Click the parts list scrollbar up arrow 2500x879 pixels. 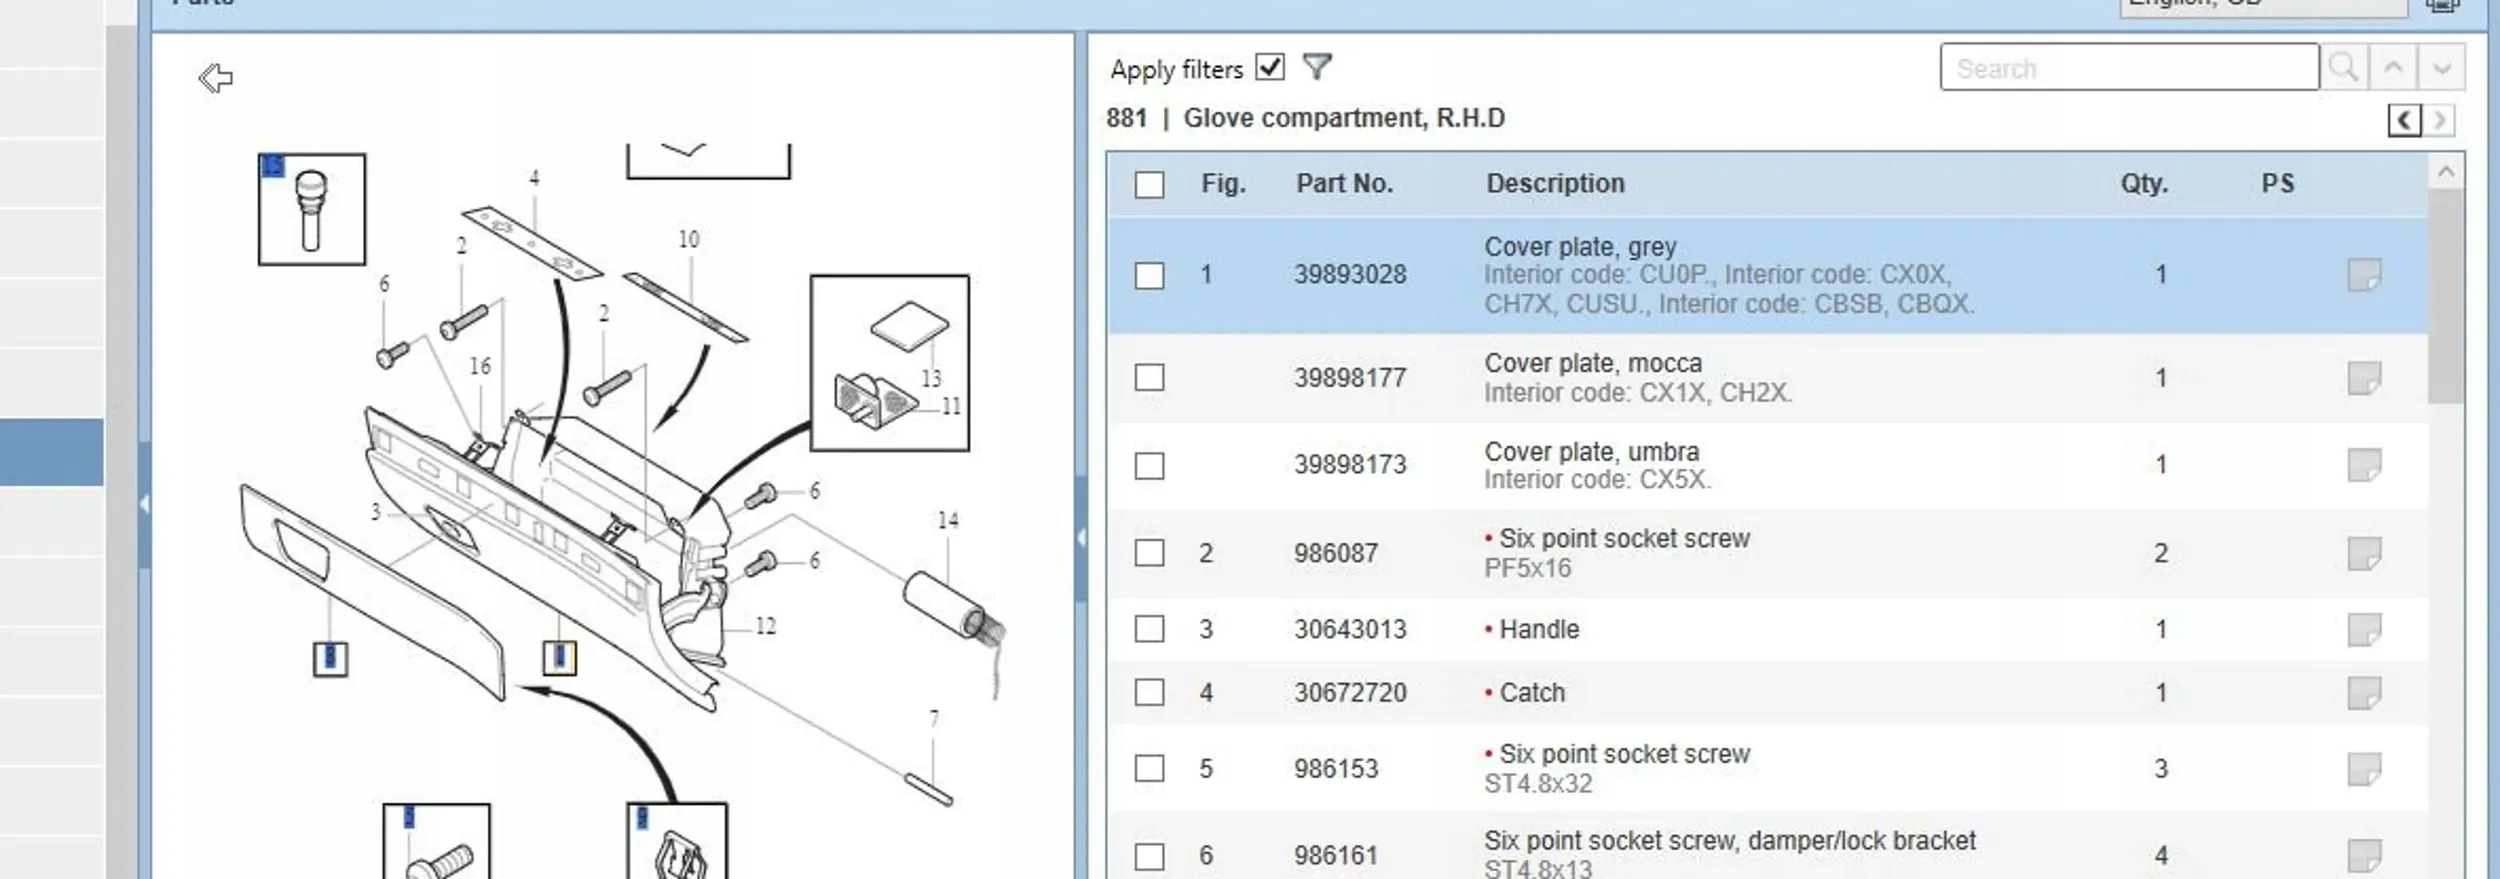coord(2446,173)
